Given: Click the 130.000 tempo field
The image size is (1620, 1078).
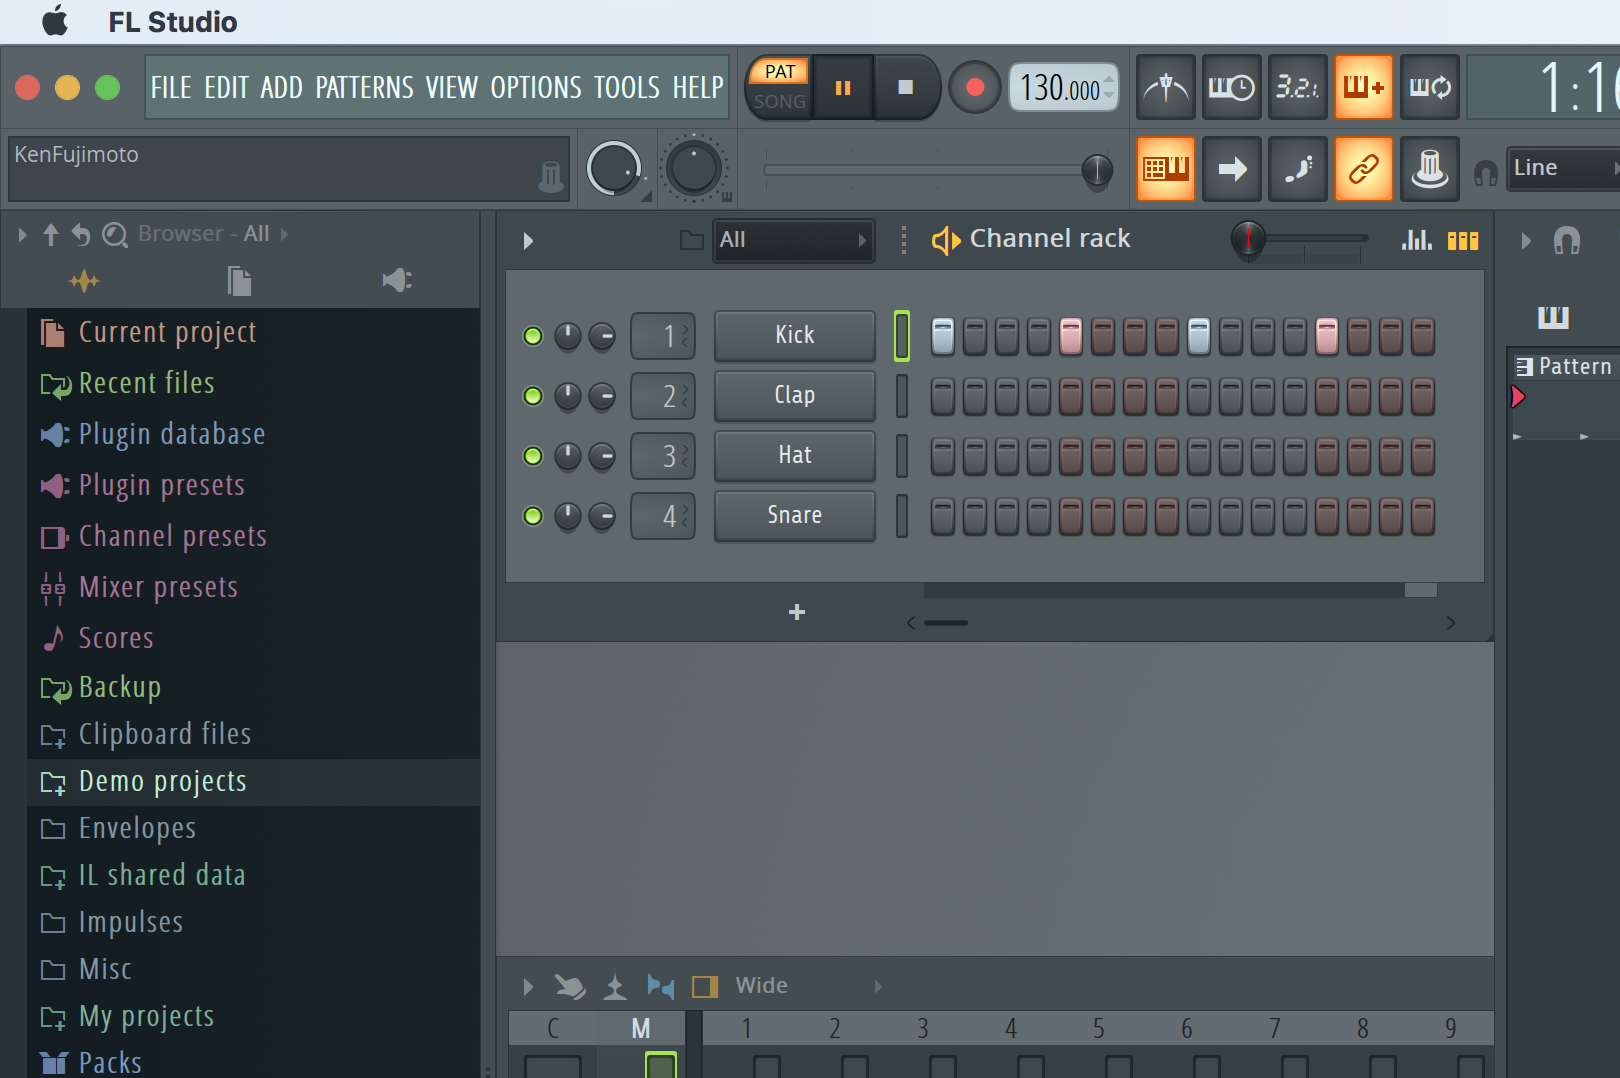Looking at the screenshot, I should pyautogui.click(x=1063, y=88).
